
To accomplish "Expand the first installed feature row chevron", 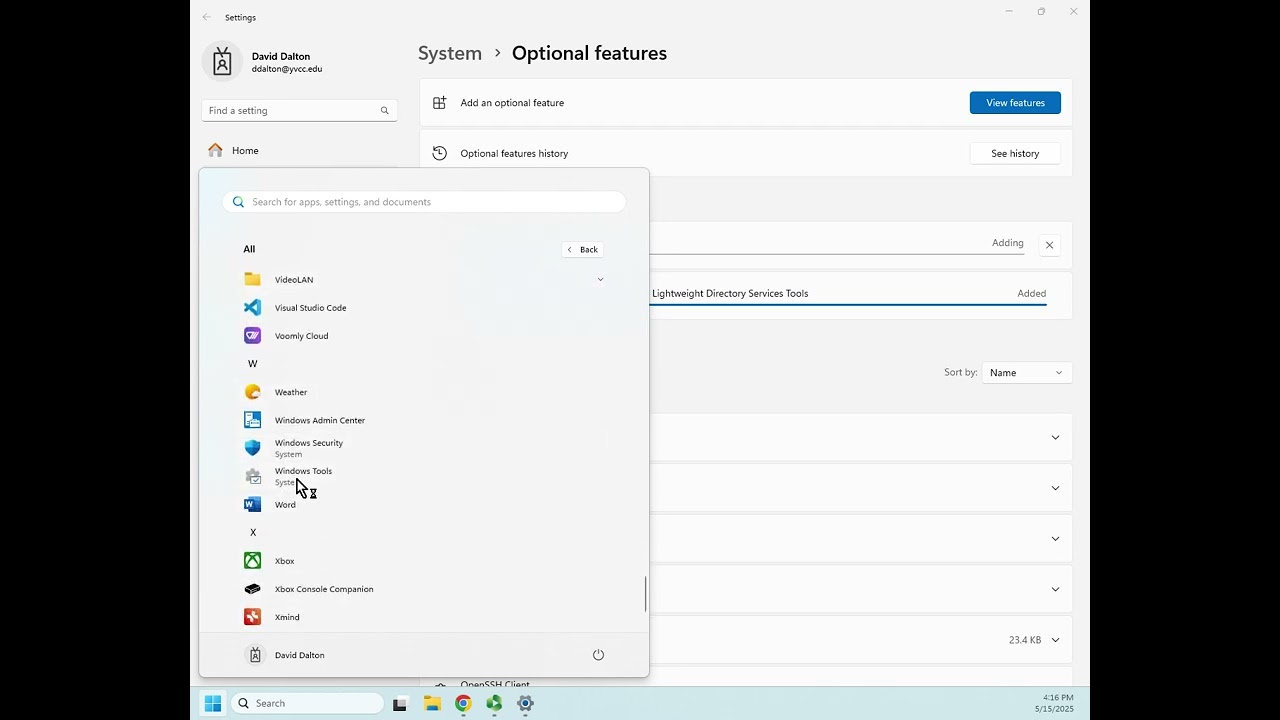I will coord(1055,438).
